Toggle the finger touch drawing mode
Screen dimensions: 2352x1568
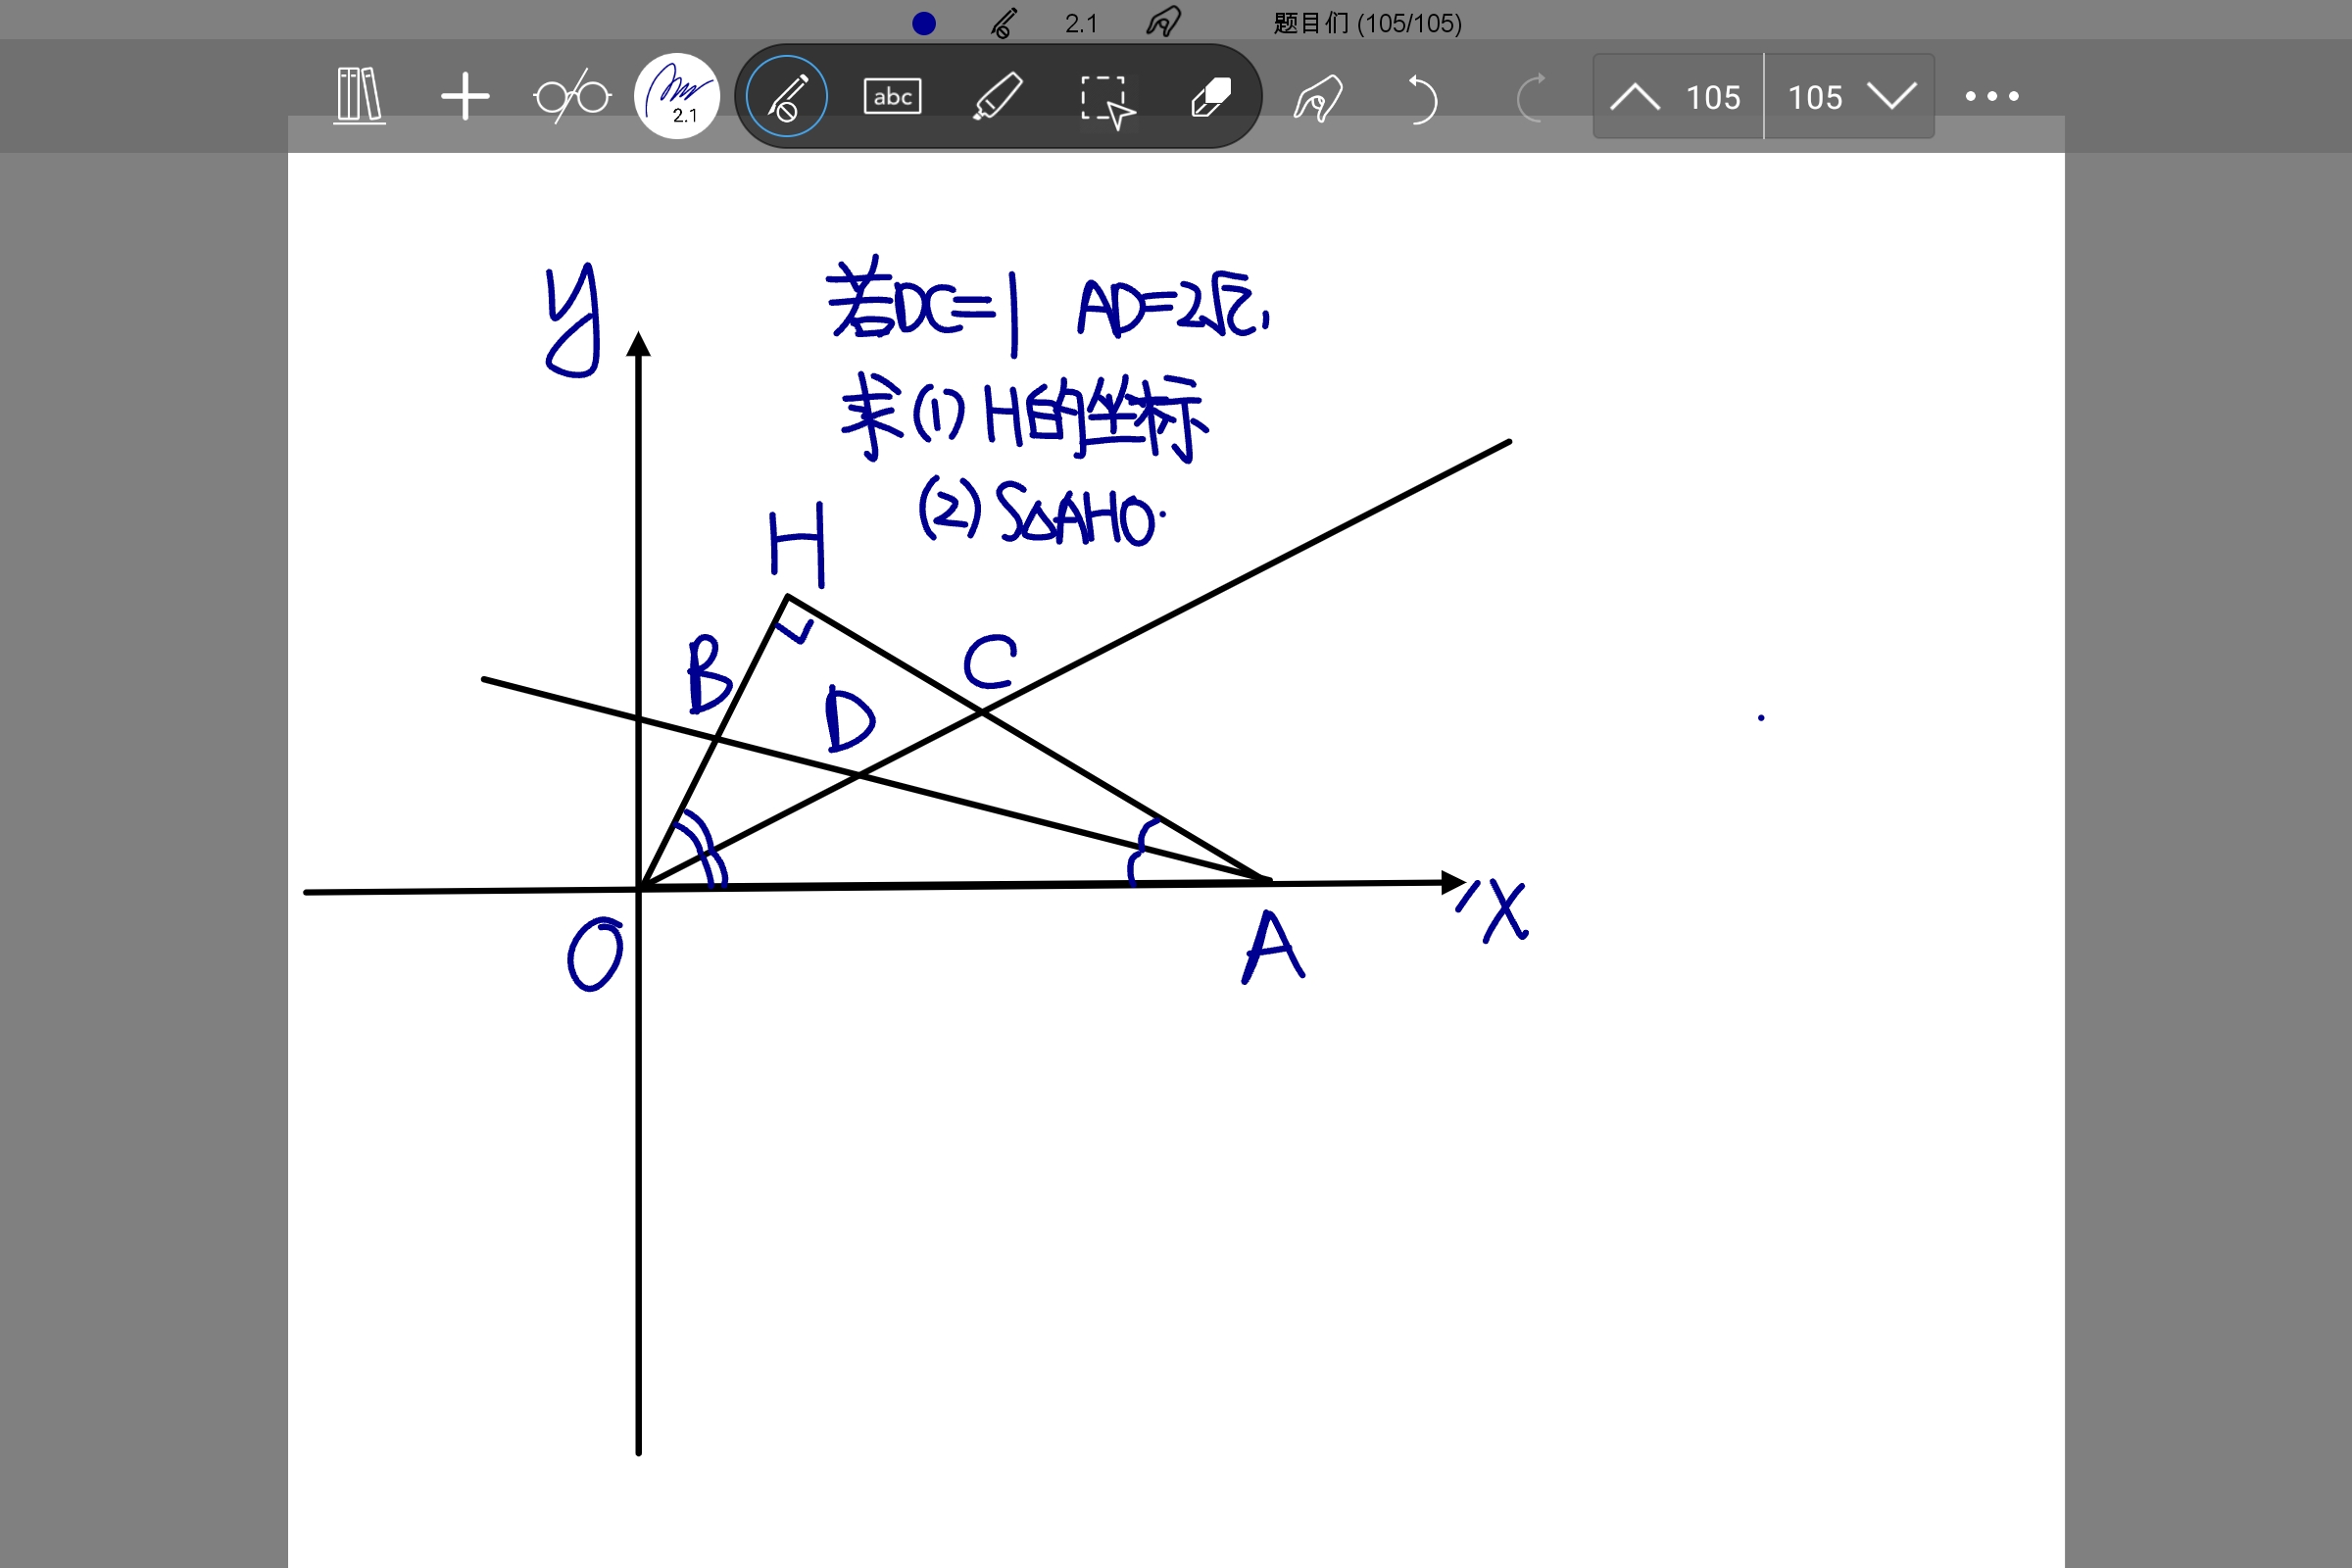point(1318,98)
